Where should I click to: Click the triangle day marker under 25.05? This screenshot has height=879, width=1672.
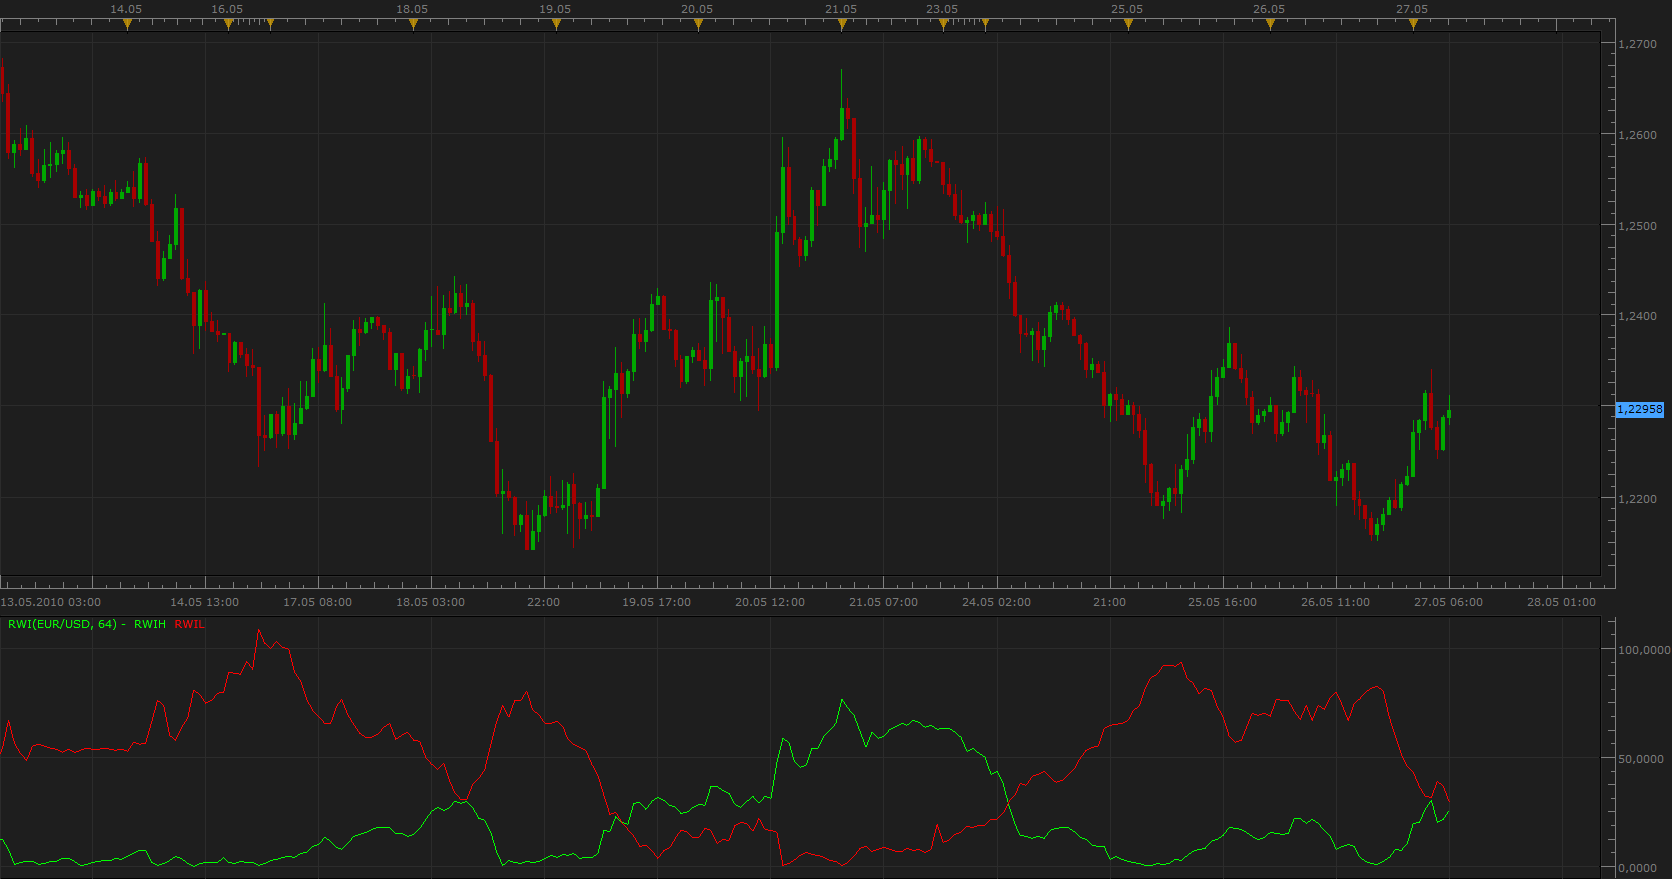(1128, 25)
